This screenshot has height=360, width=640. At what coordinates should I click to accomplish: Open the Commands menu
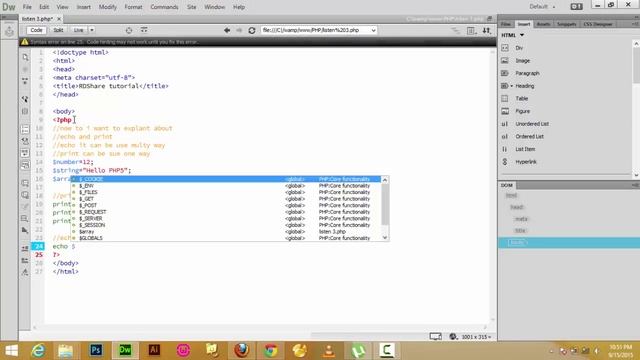[x=164, y=7]
